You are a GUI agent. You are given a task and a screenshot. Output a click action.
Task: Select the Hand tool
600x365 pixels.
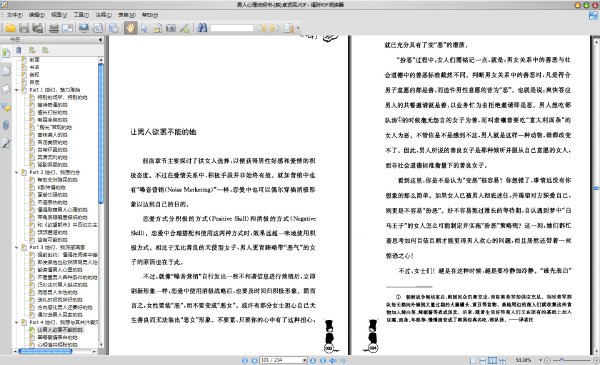pyautogui.click(x=130, y=28)
